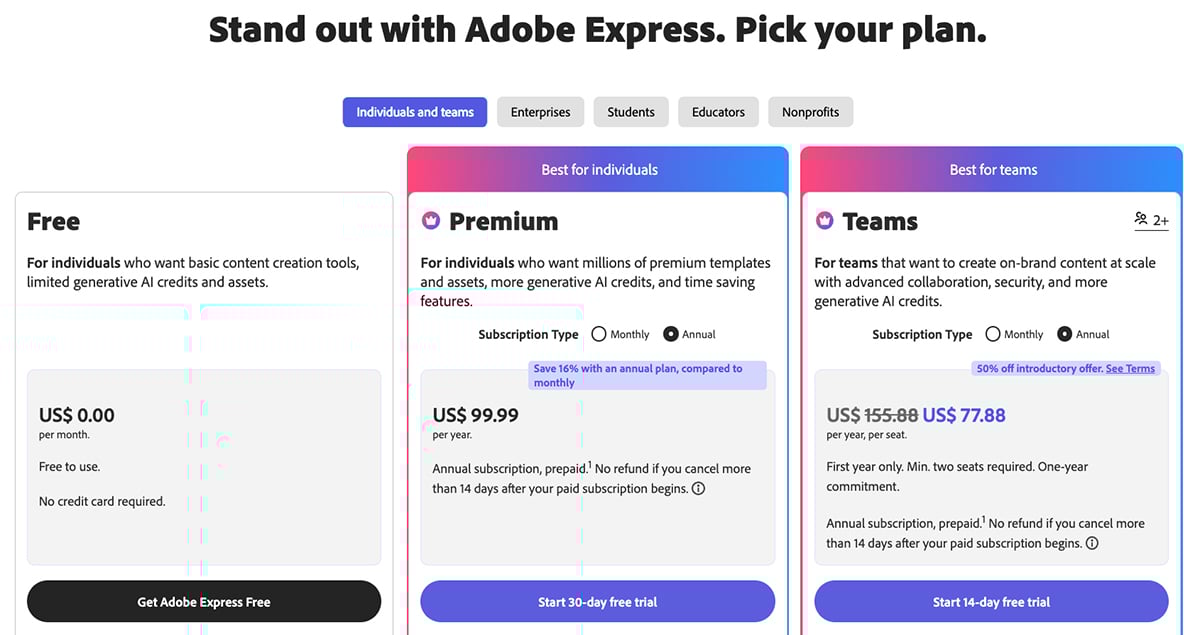Click the Premium plan crown icon
Image resolution: width=1200 pixels, height=635 pixels.
click(x=429, y=220)
